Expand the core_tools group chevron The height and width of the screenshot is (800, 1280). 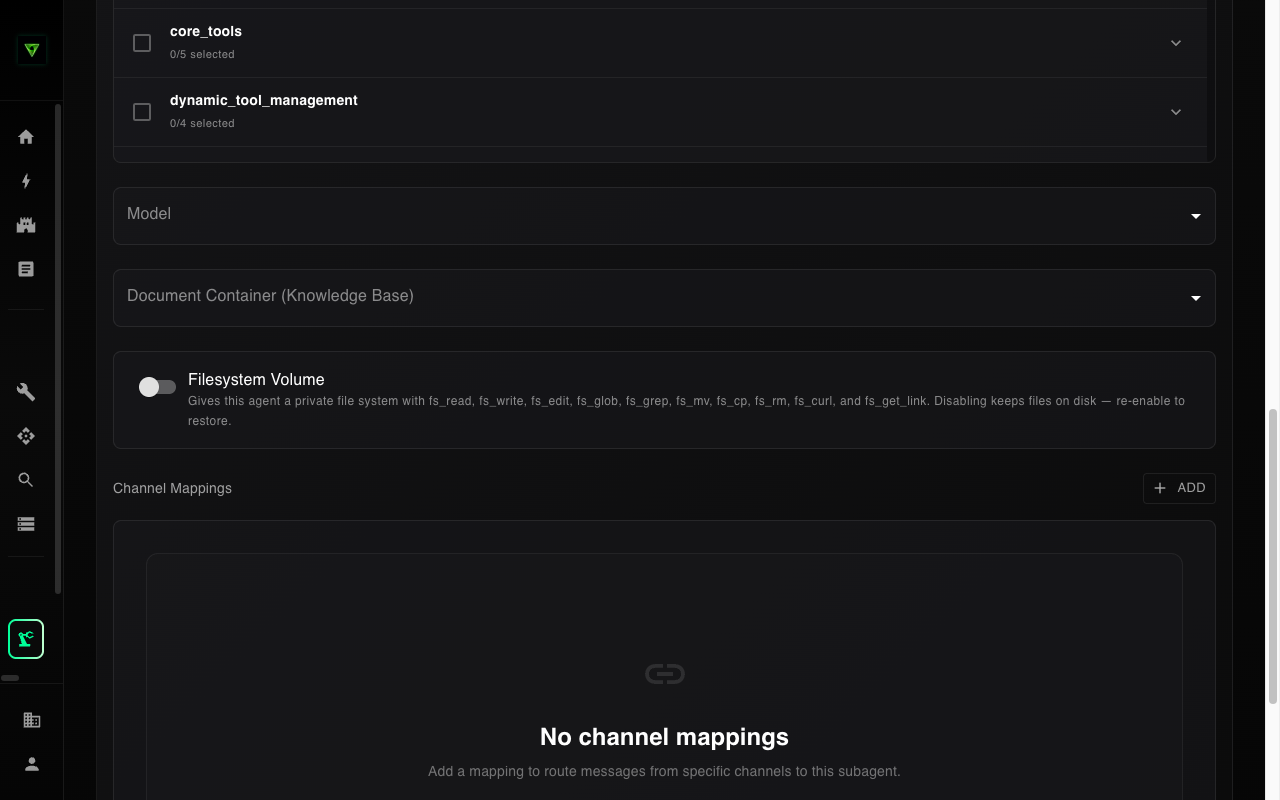1176,43
